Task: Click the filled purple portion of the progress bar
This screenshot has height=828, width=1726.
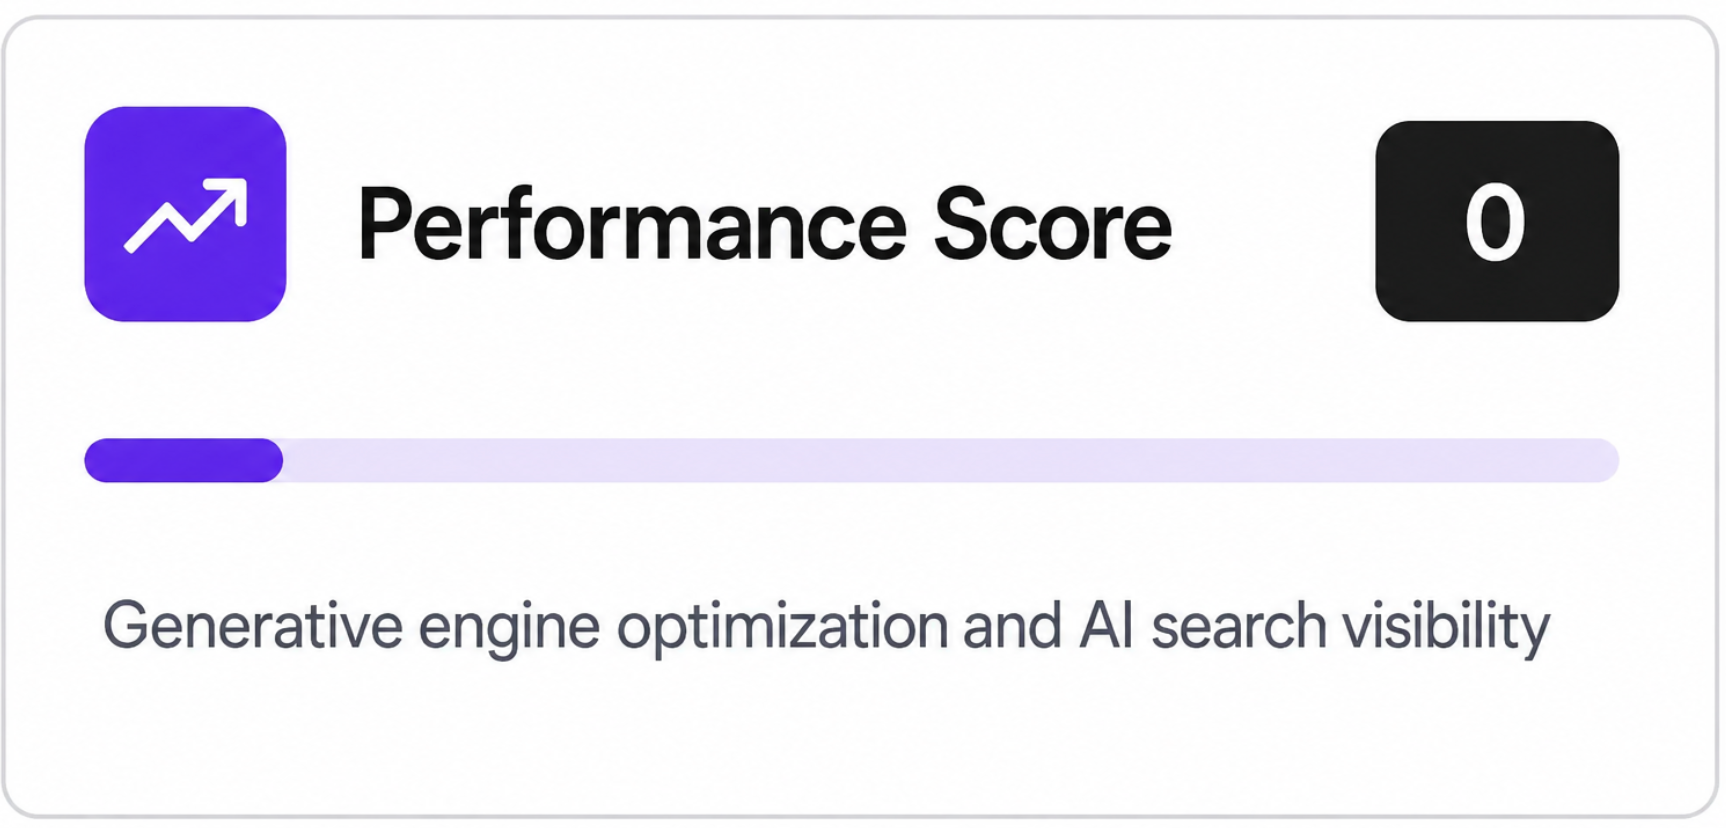Action: 184,460
